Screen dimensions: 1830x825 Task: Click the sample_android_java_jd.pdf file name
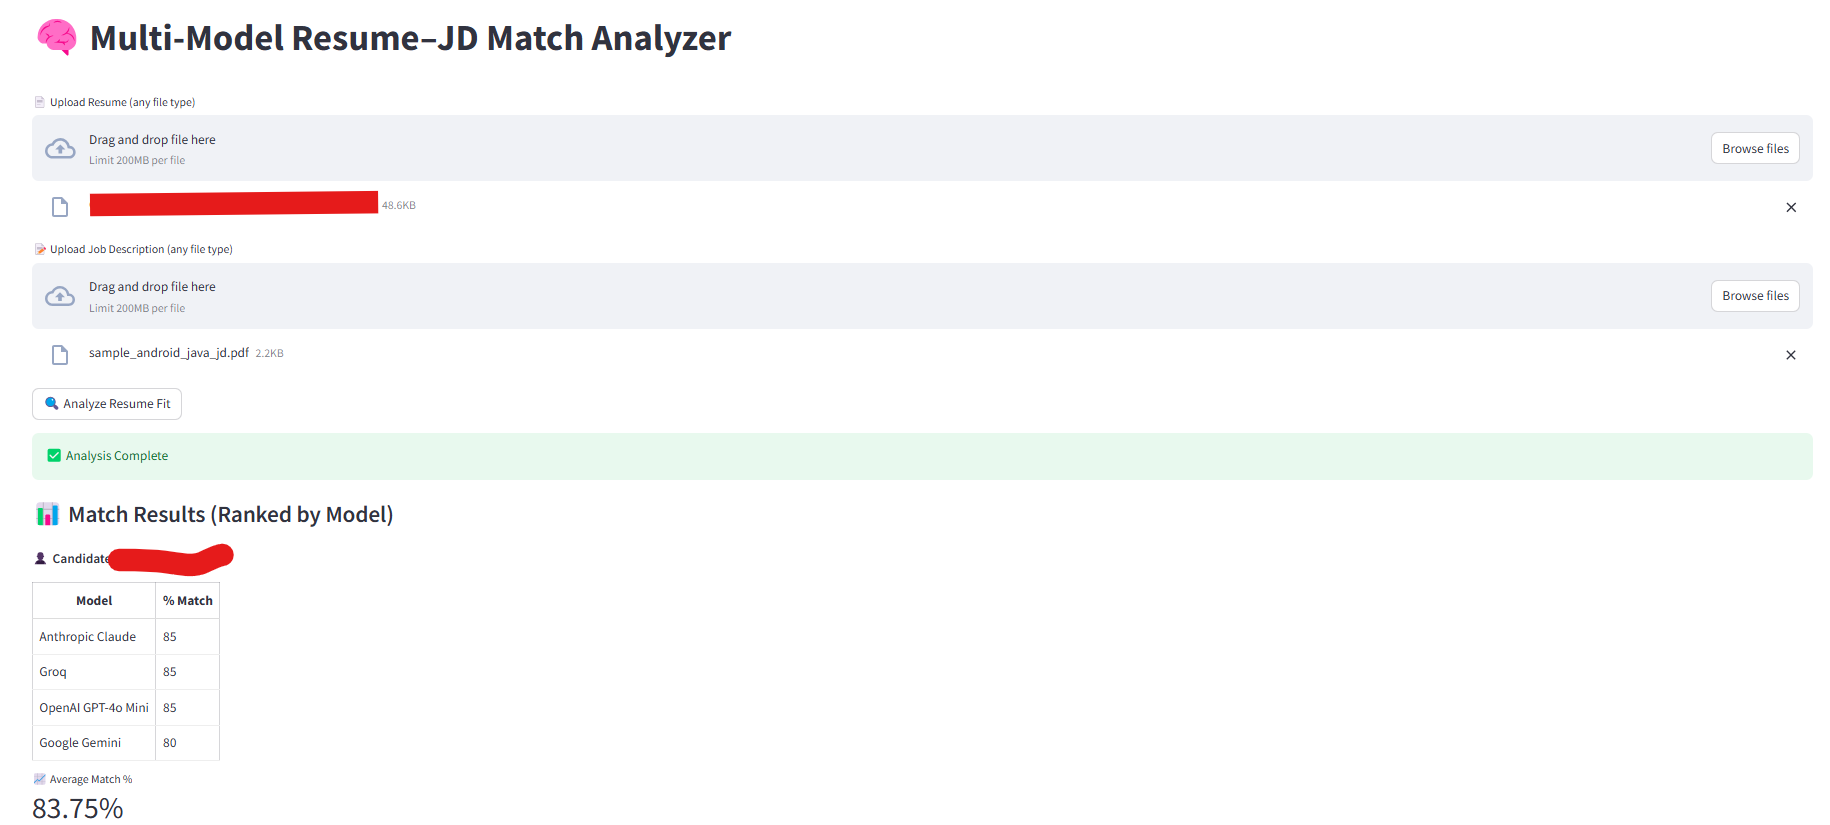pos(168,353)
